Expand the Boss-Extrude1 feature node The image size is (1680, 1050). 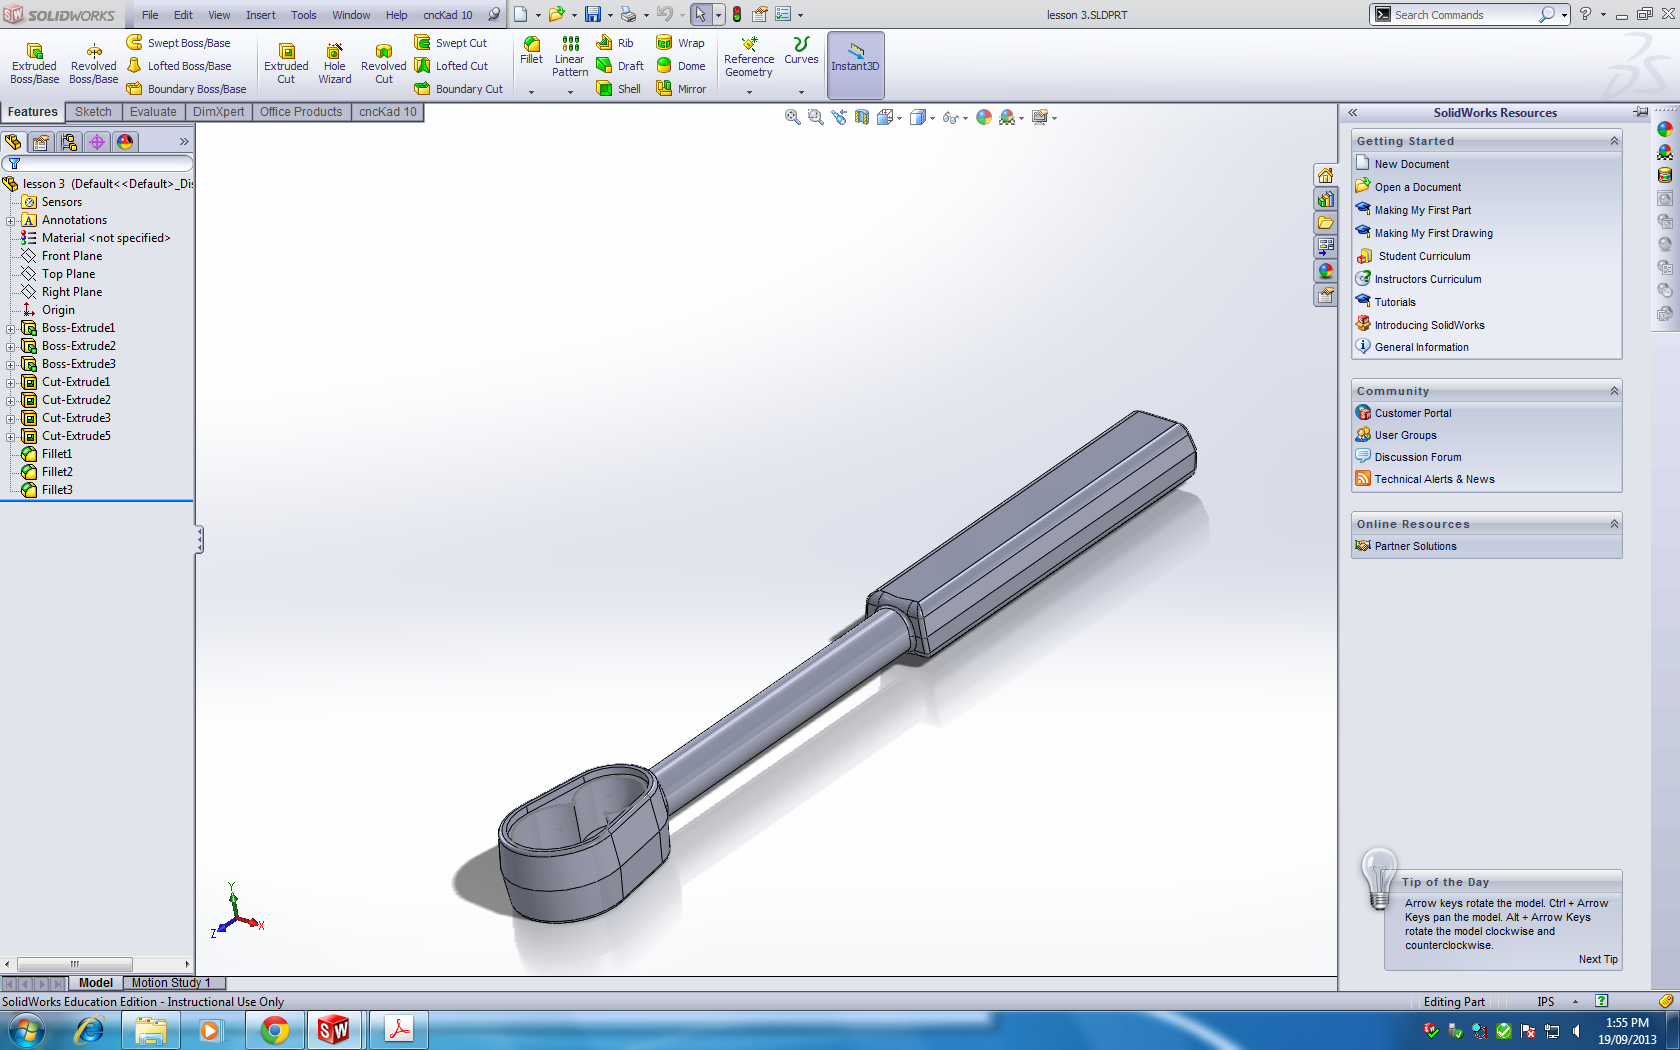point(11,328)
